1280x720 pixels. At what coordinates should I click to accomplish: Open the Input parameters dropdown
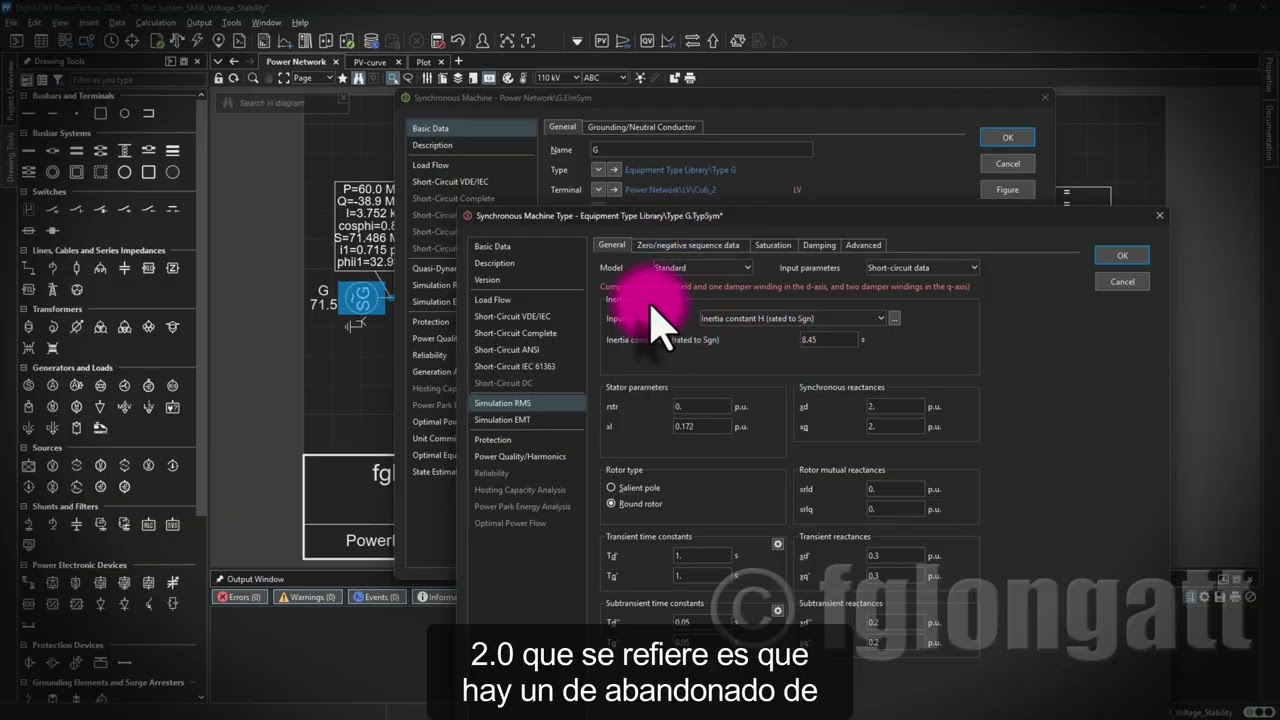[x=922, y=268]
